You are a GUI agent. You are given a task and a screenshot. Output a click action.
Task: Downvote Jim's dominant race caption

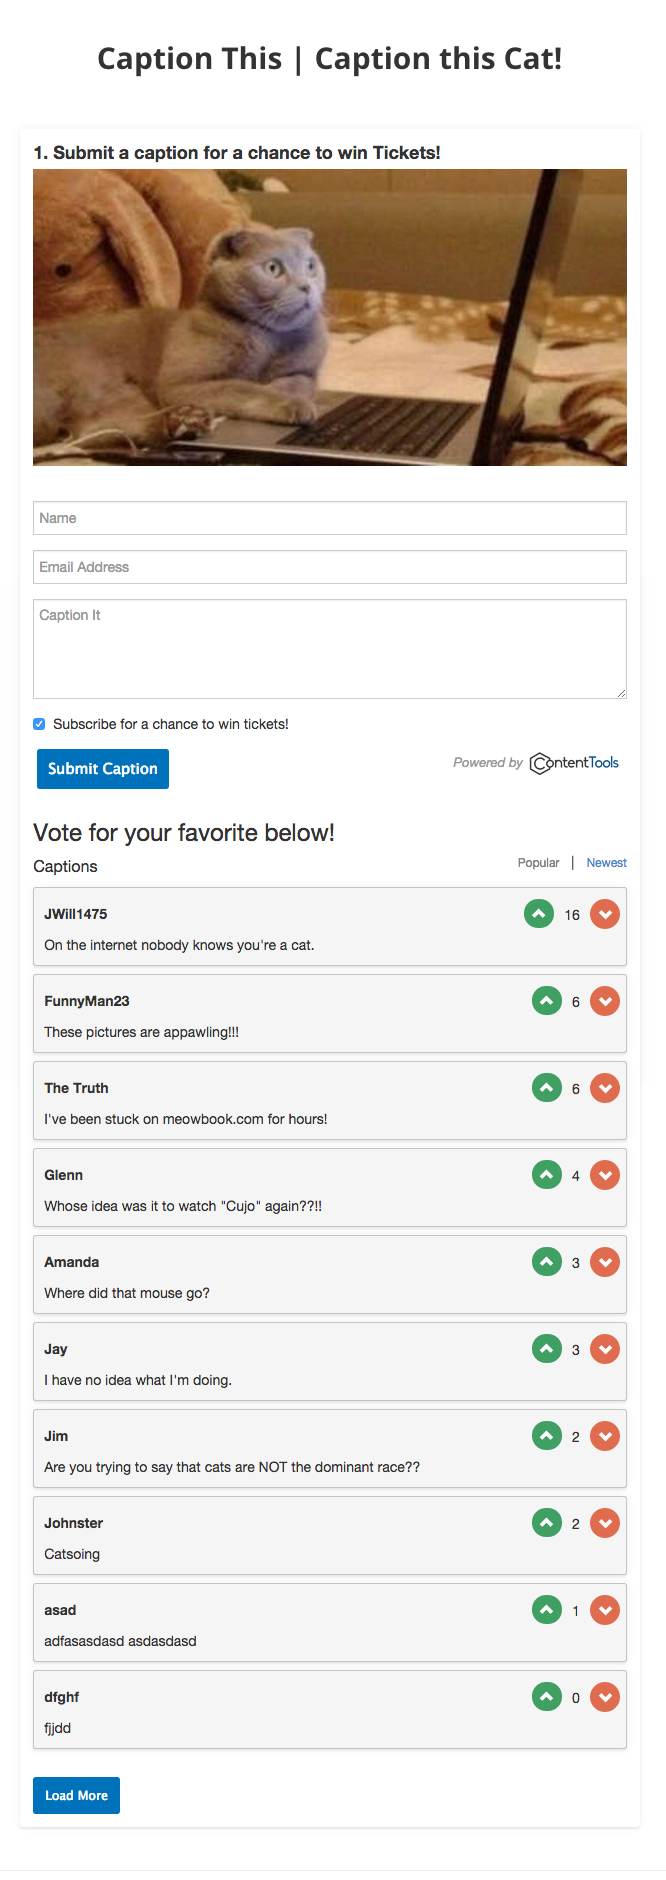pyautogui.click(x=605, y=1436)
